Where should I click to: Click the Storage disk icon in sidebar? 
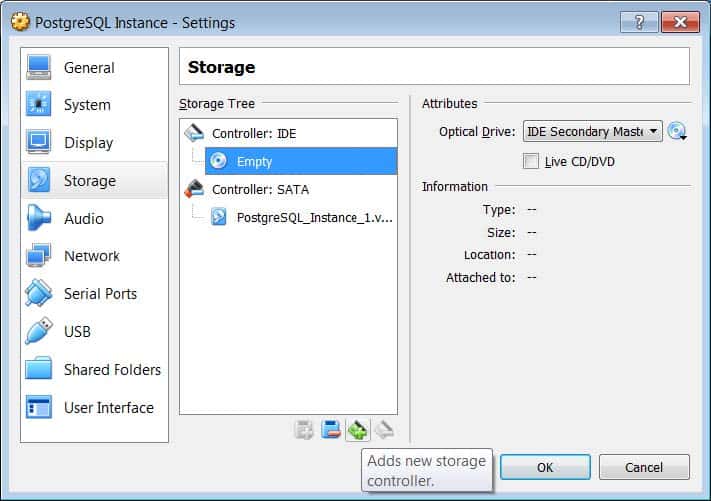tap(39, 180)
